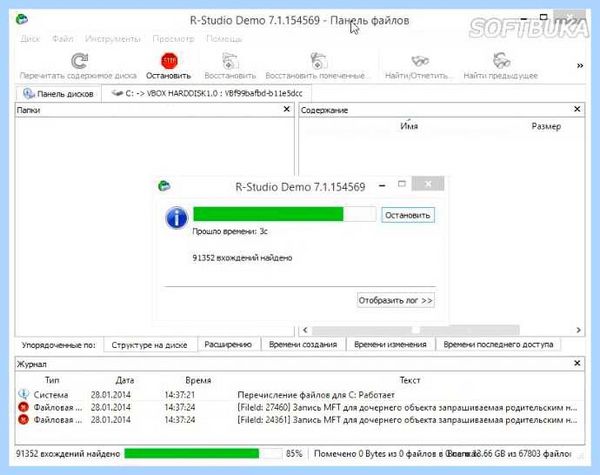Select the log row with FileId: 27460
The height and width of the screenshot is (475, 600).
tap(300, 407)
